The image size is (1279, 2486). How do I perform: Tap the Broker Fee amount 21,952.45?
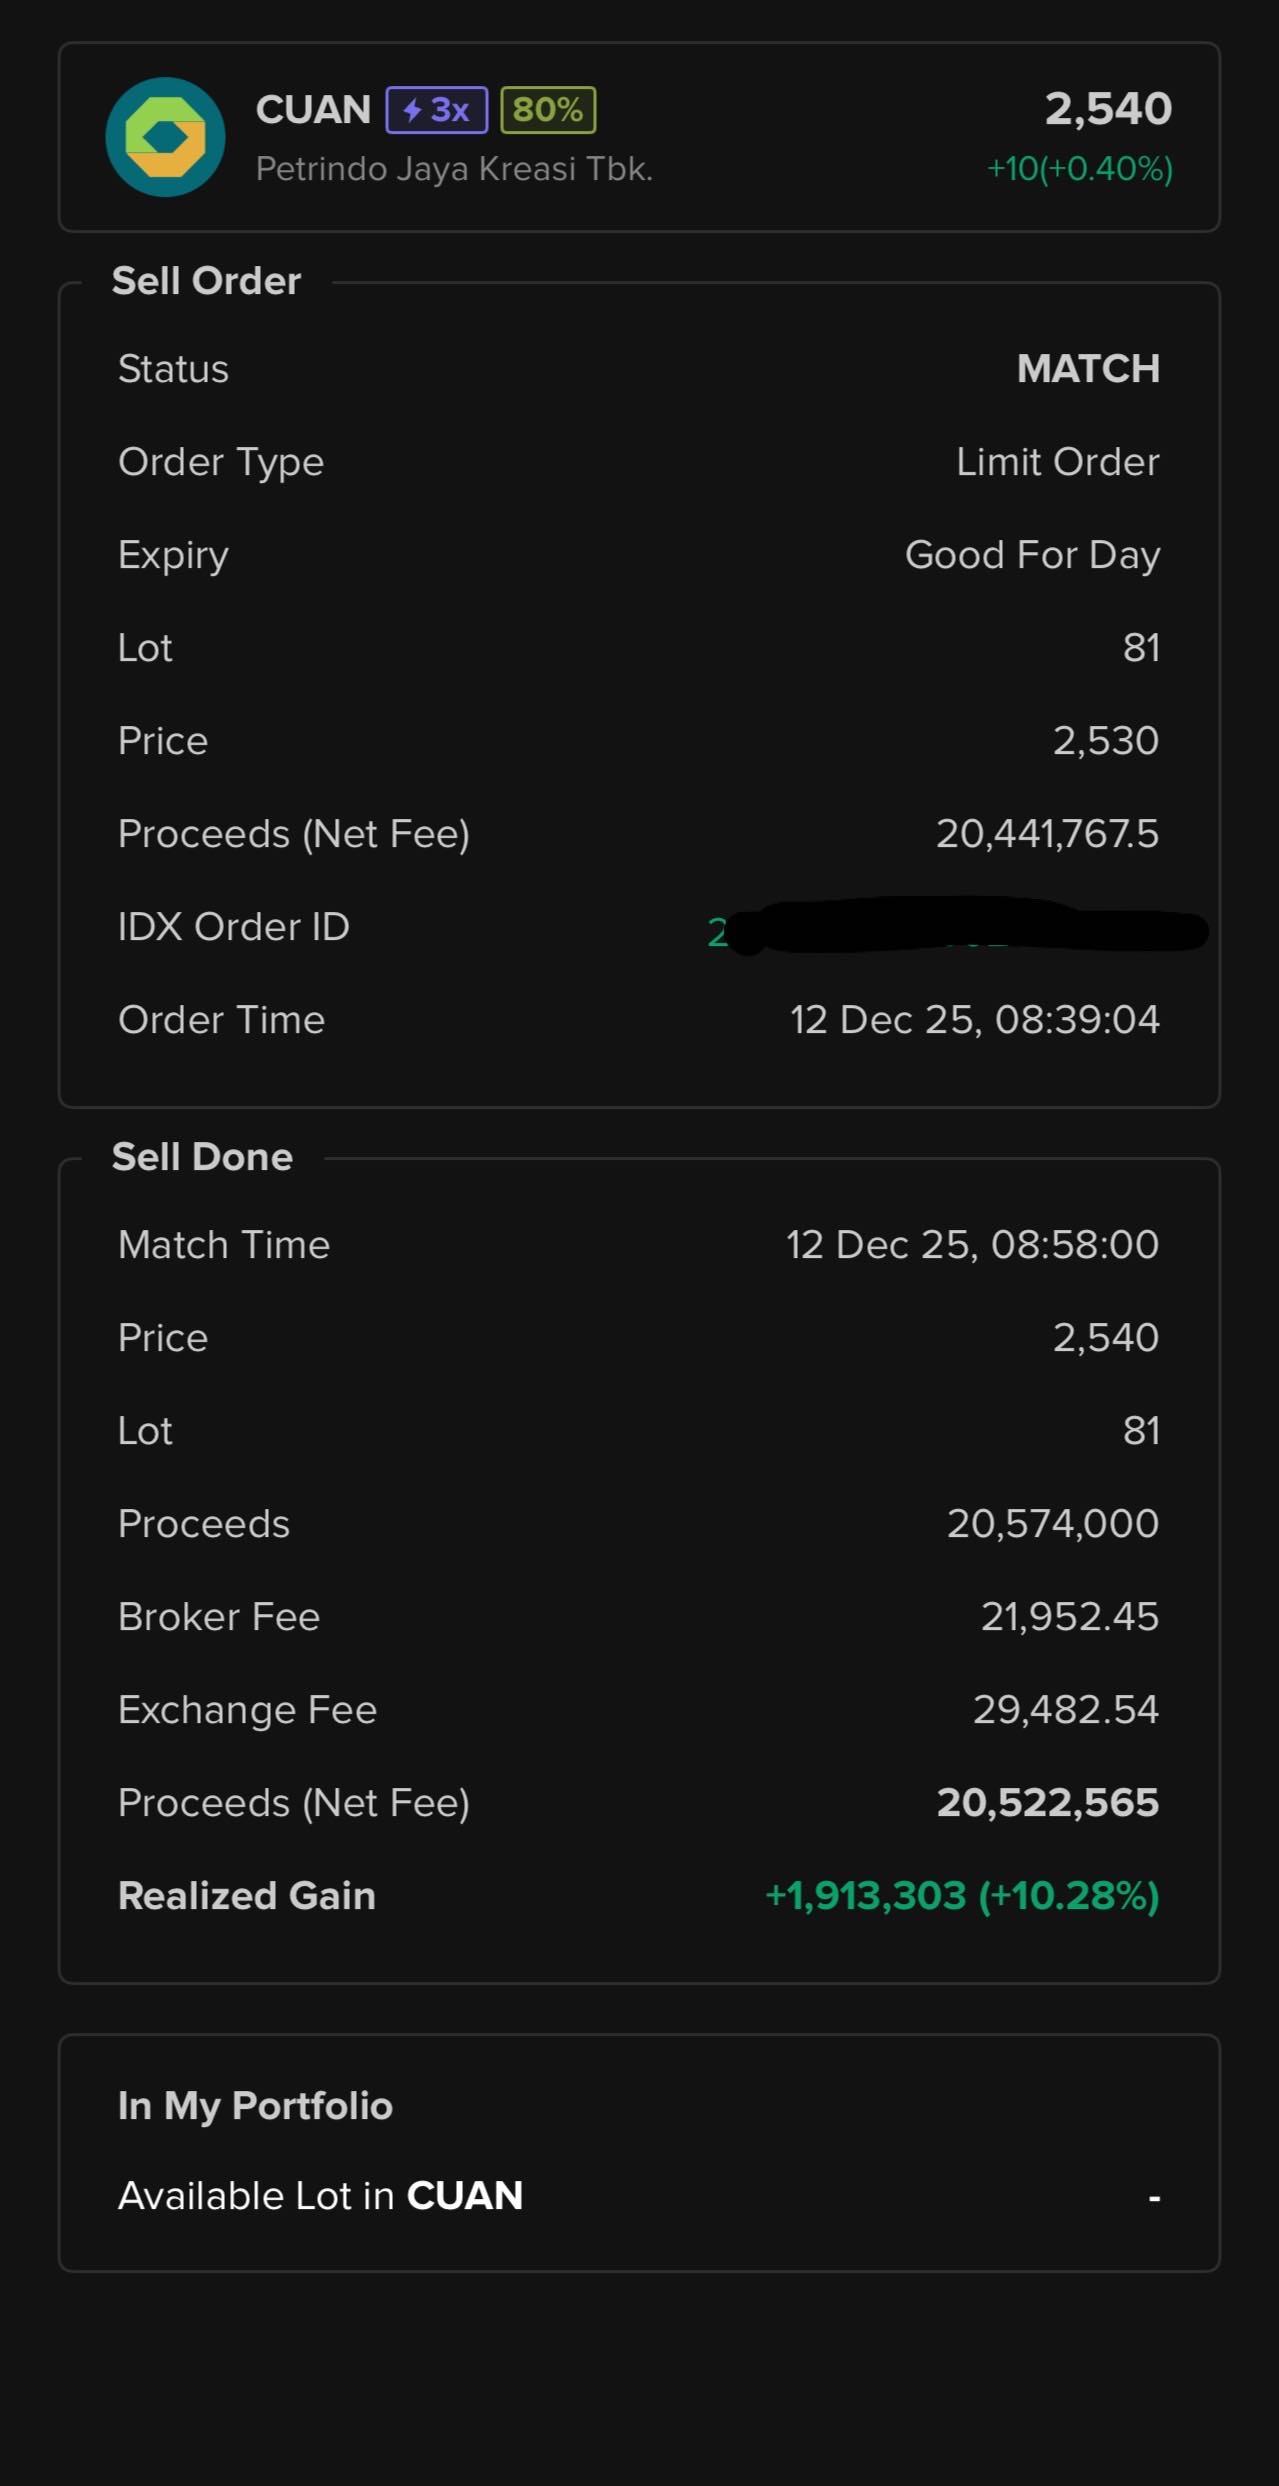click(x=1069, y=1617)
